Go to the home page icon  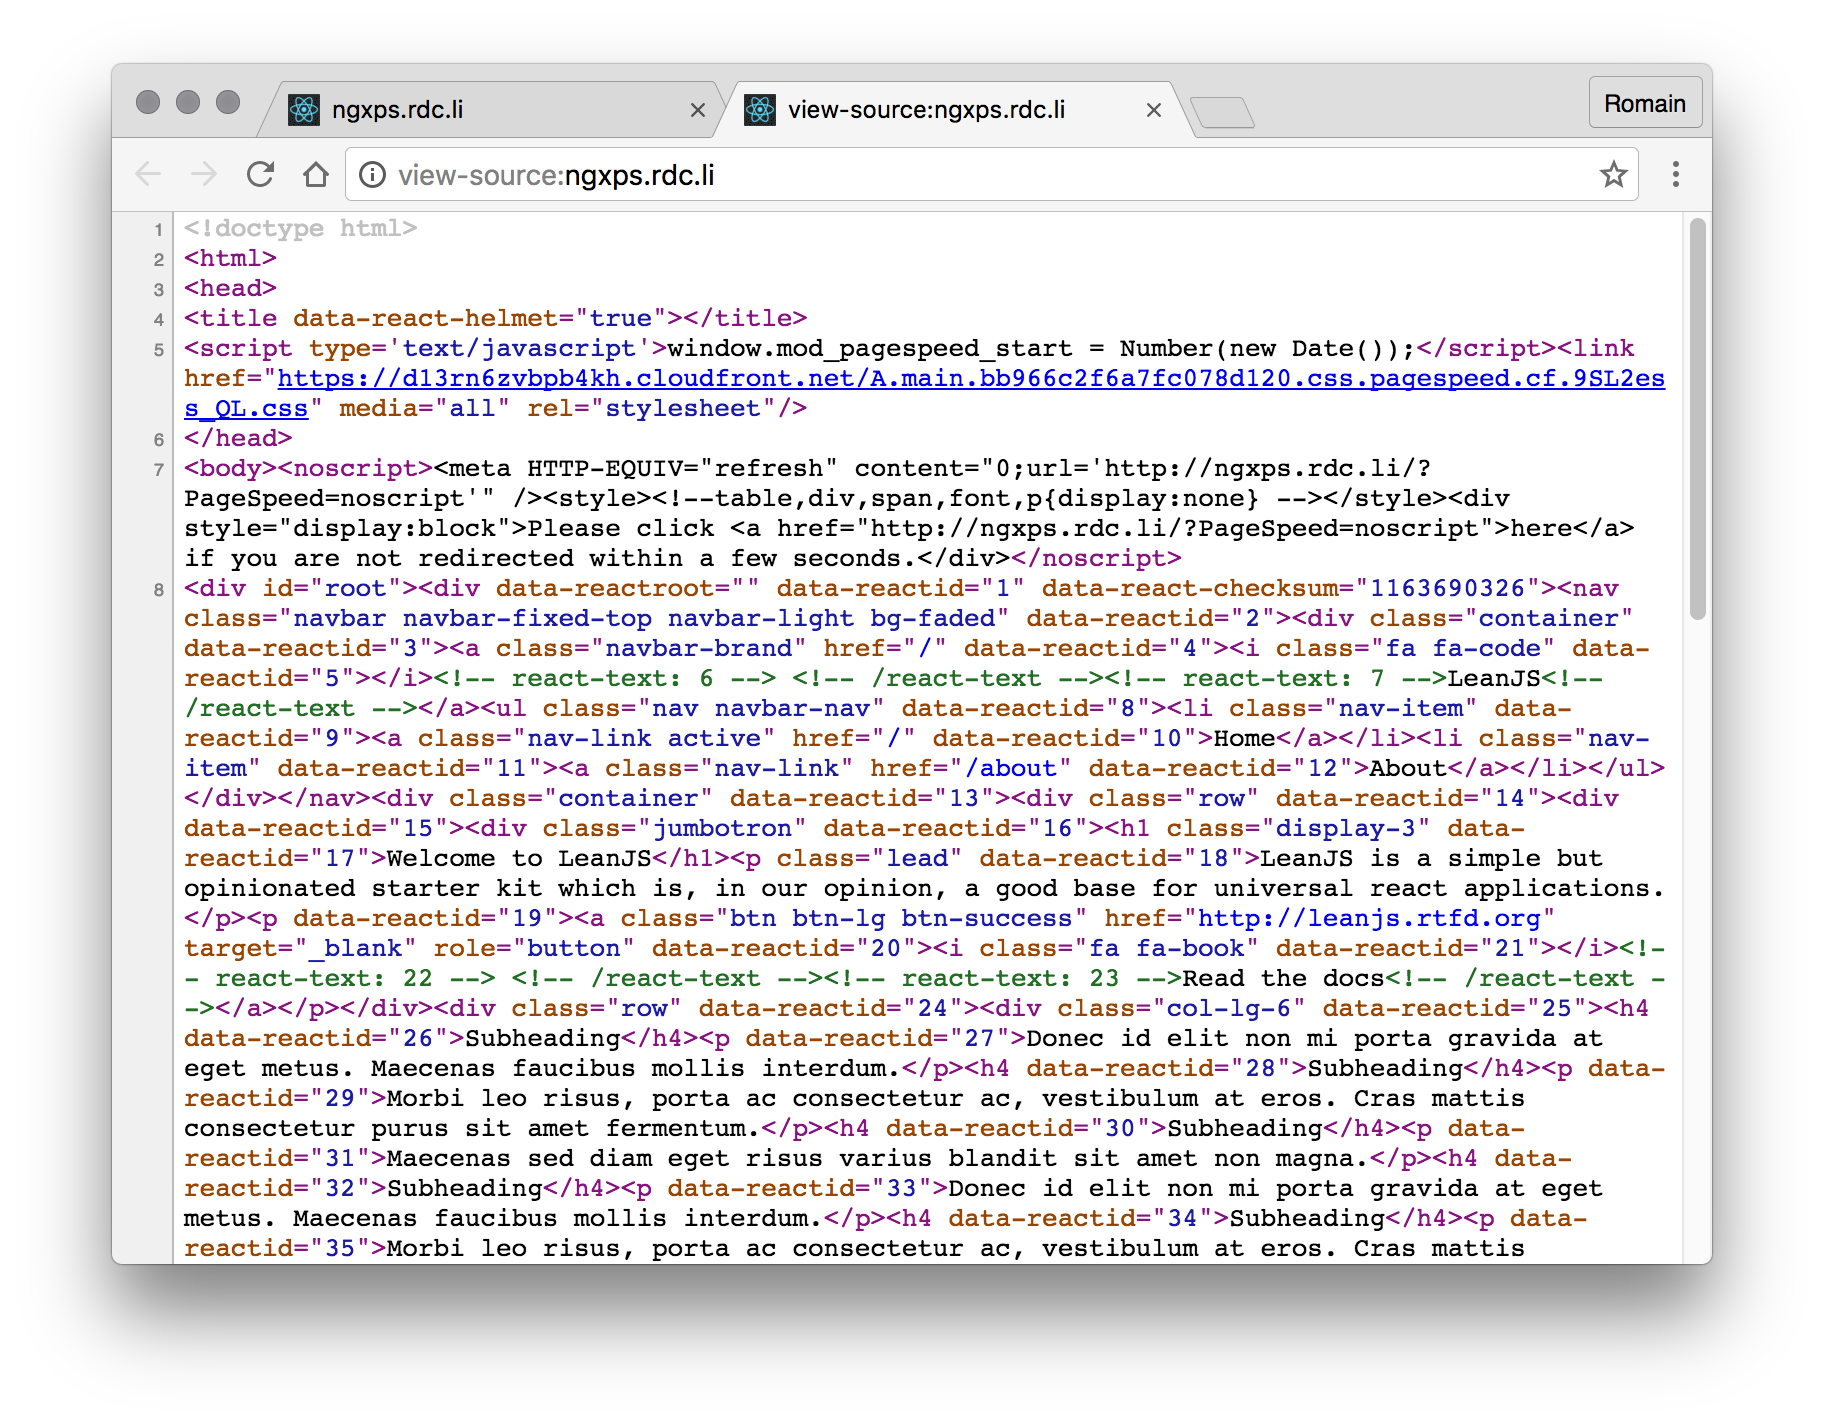(316, 175)
